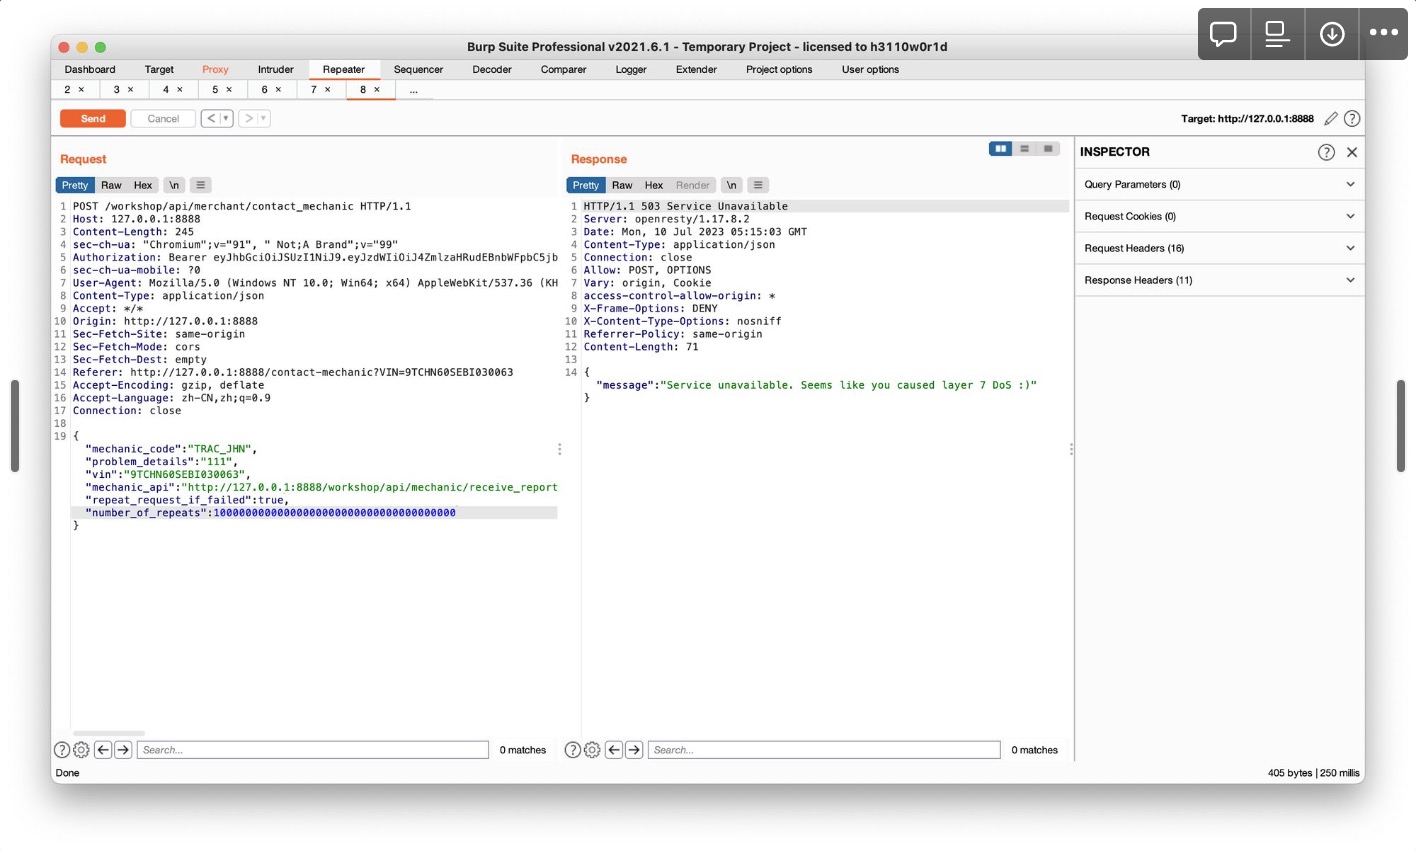Close Repeater tab 2

81,90
